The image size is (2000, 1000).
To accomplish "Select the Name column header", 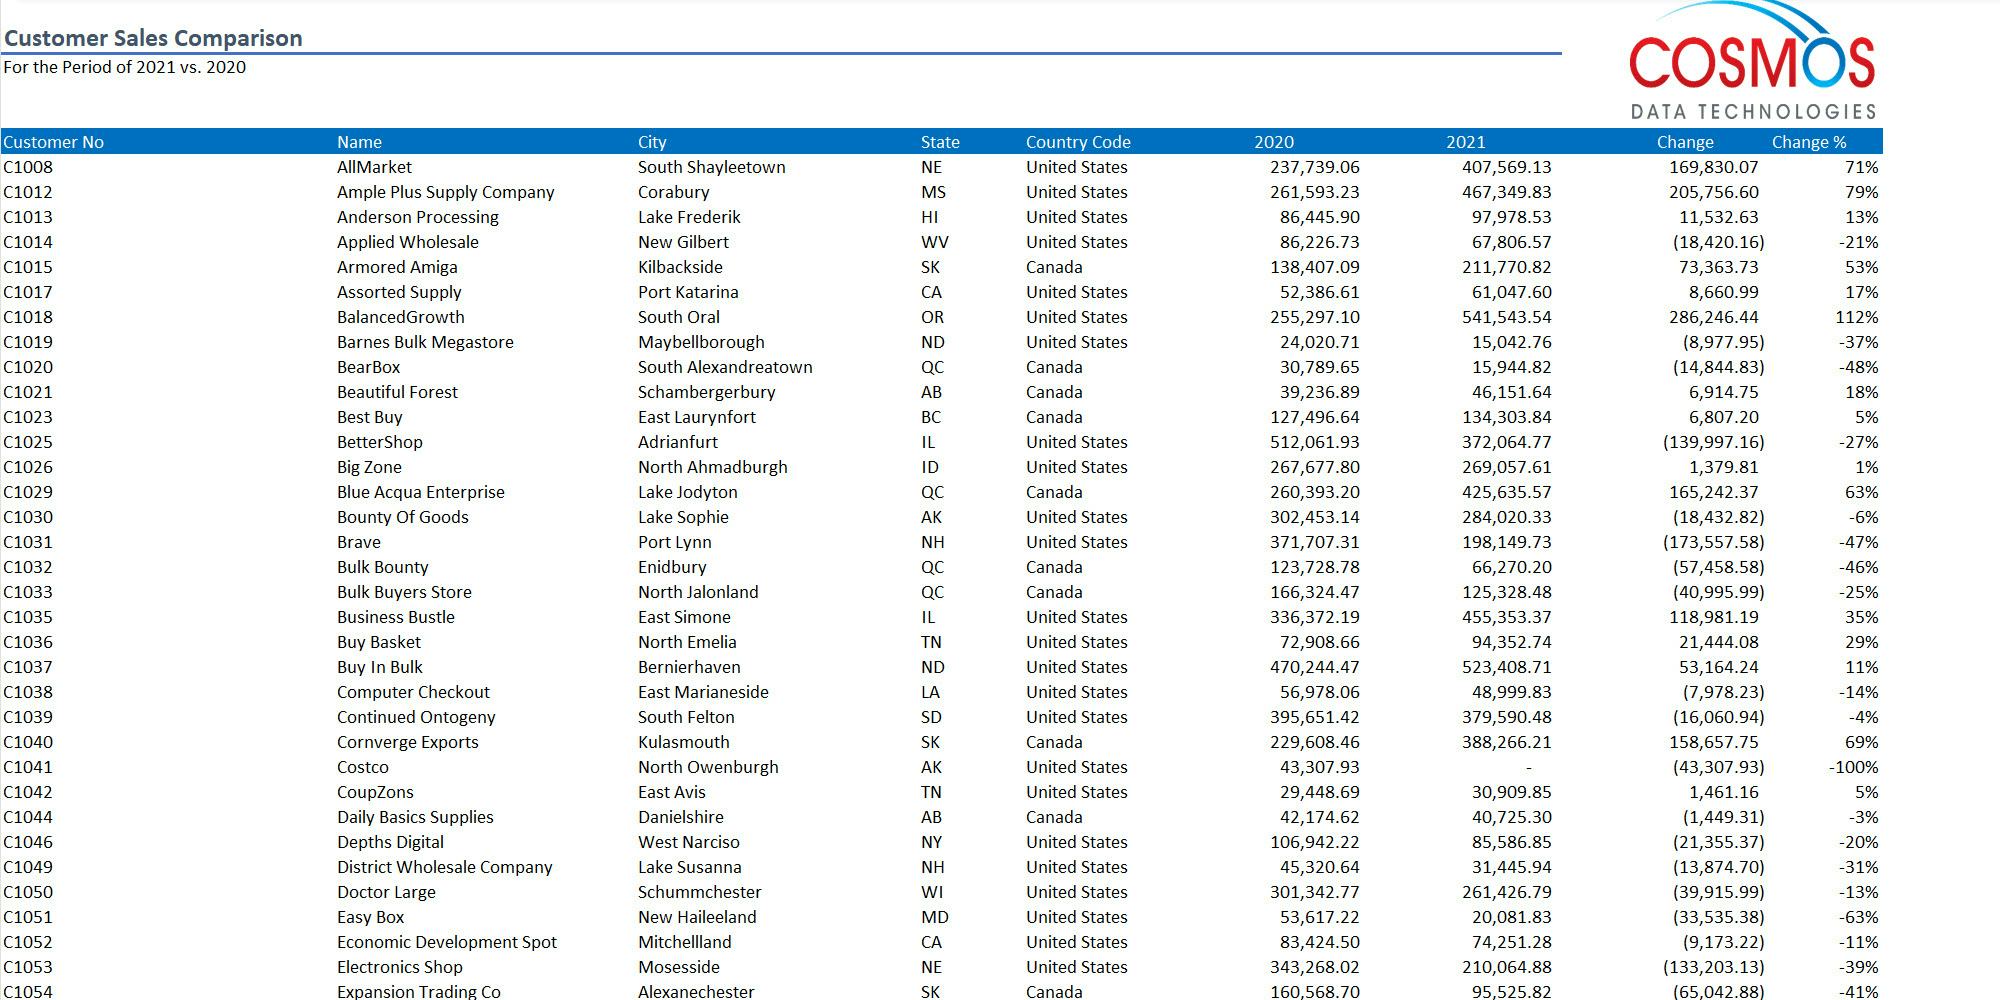I will 359,142.
